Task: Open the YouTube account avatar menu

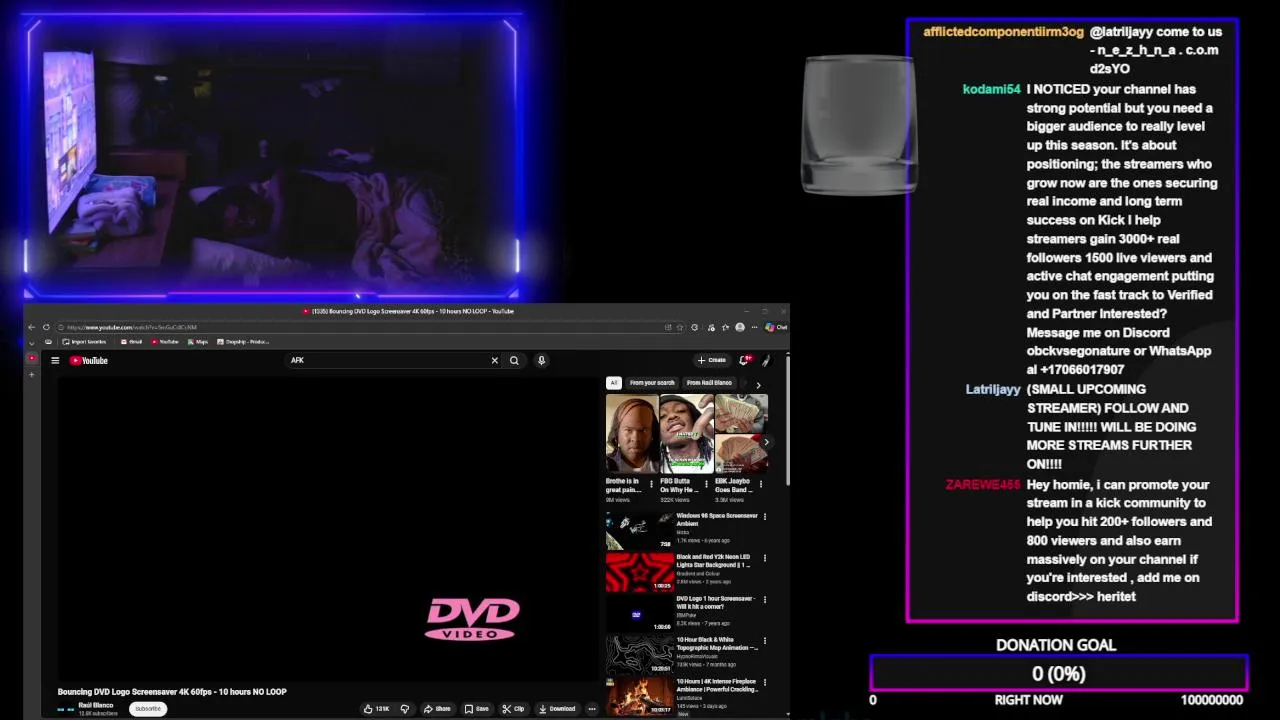Action: [x=766, y=360]
